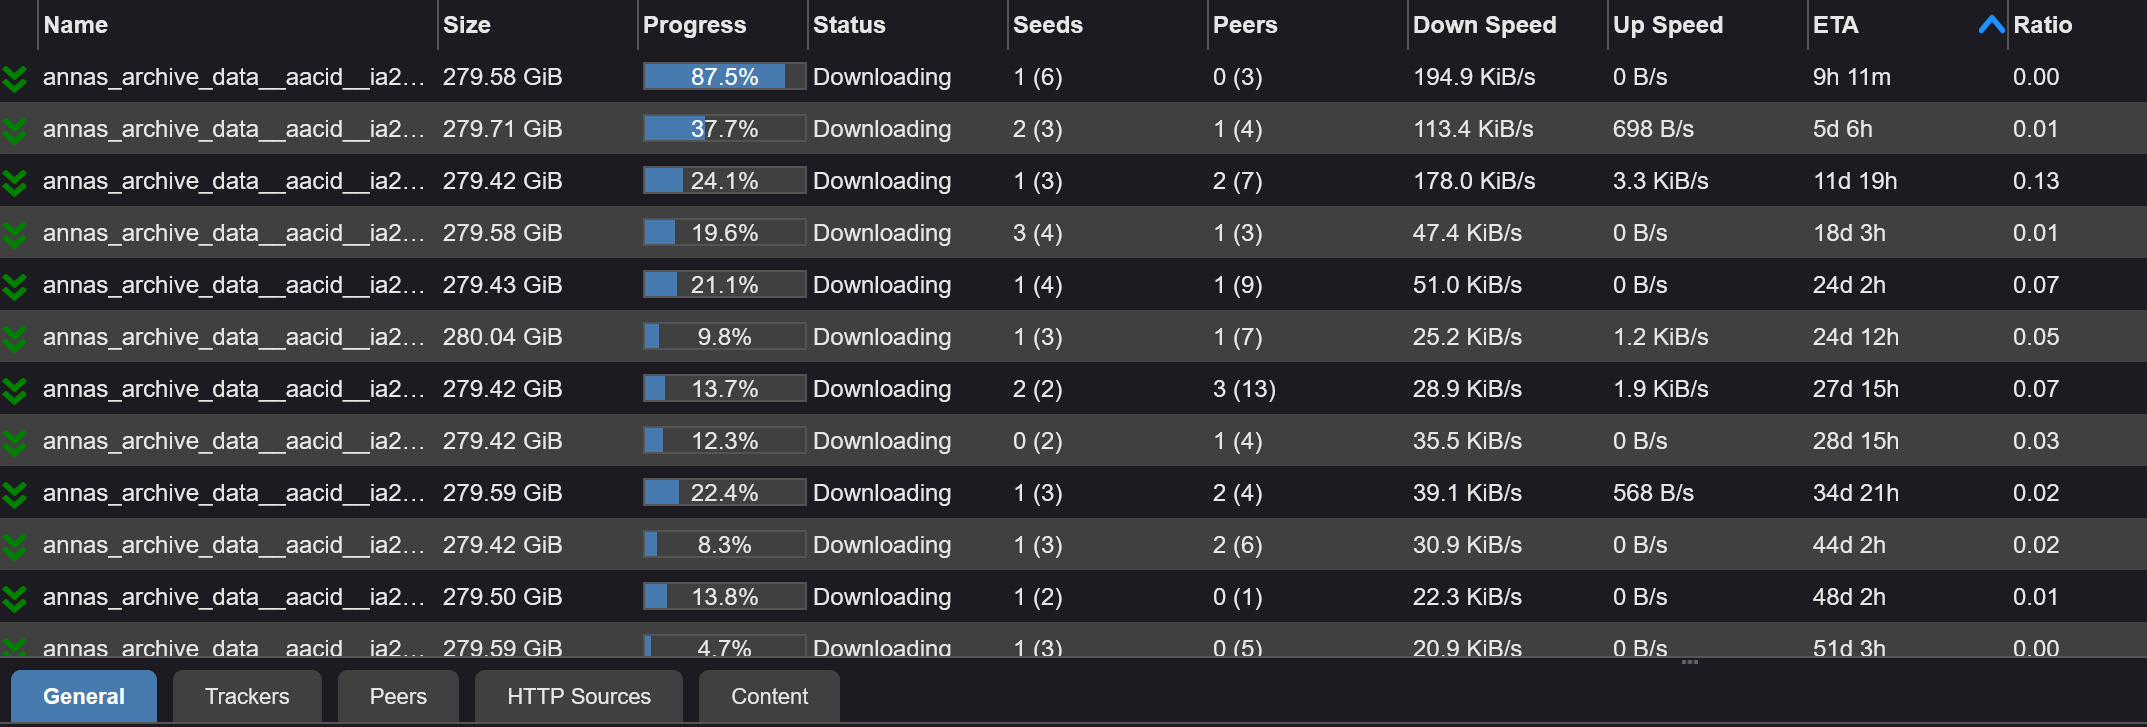Switch to the Trackers tab
The width and height of the screenshot is (2147, 727).
click(247, 696)
